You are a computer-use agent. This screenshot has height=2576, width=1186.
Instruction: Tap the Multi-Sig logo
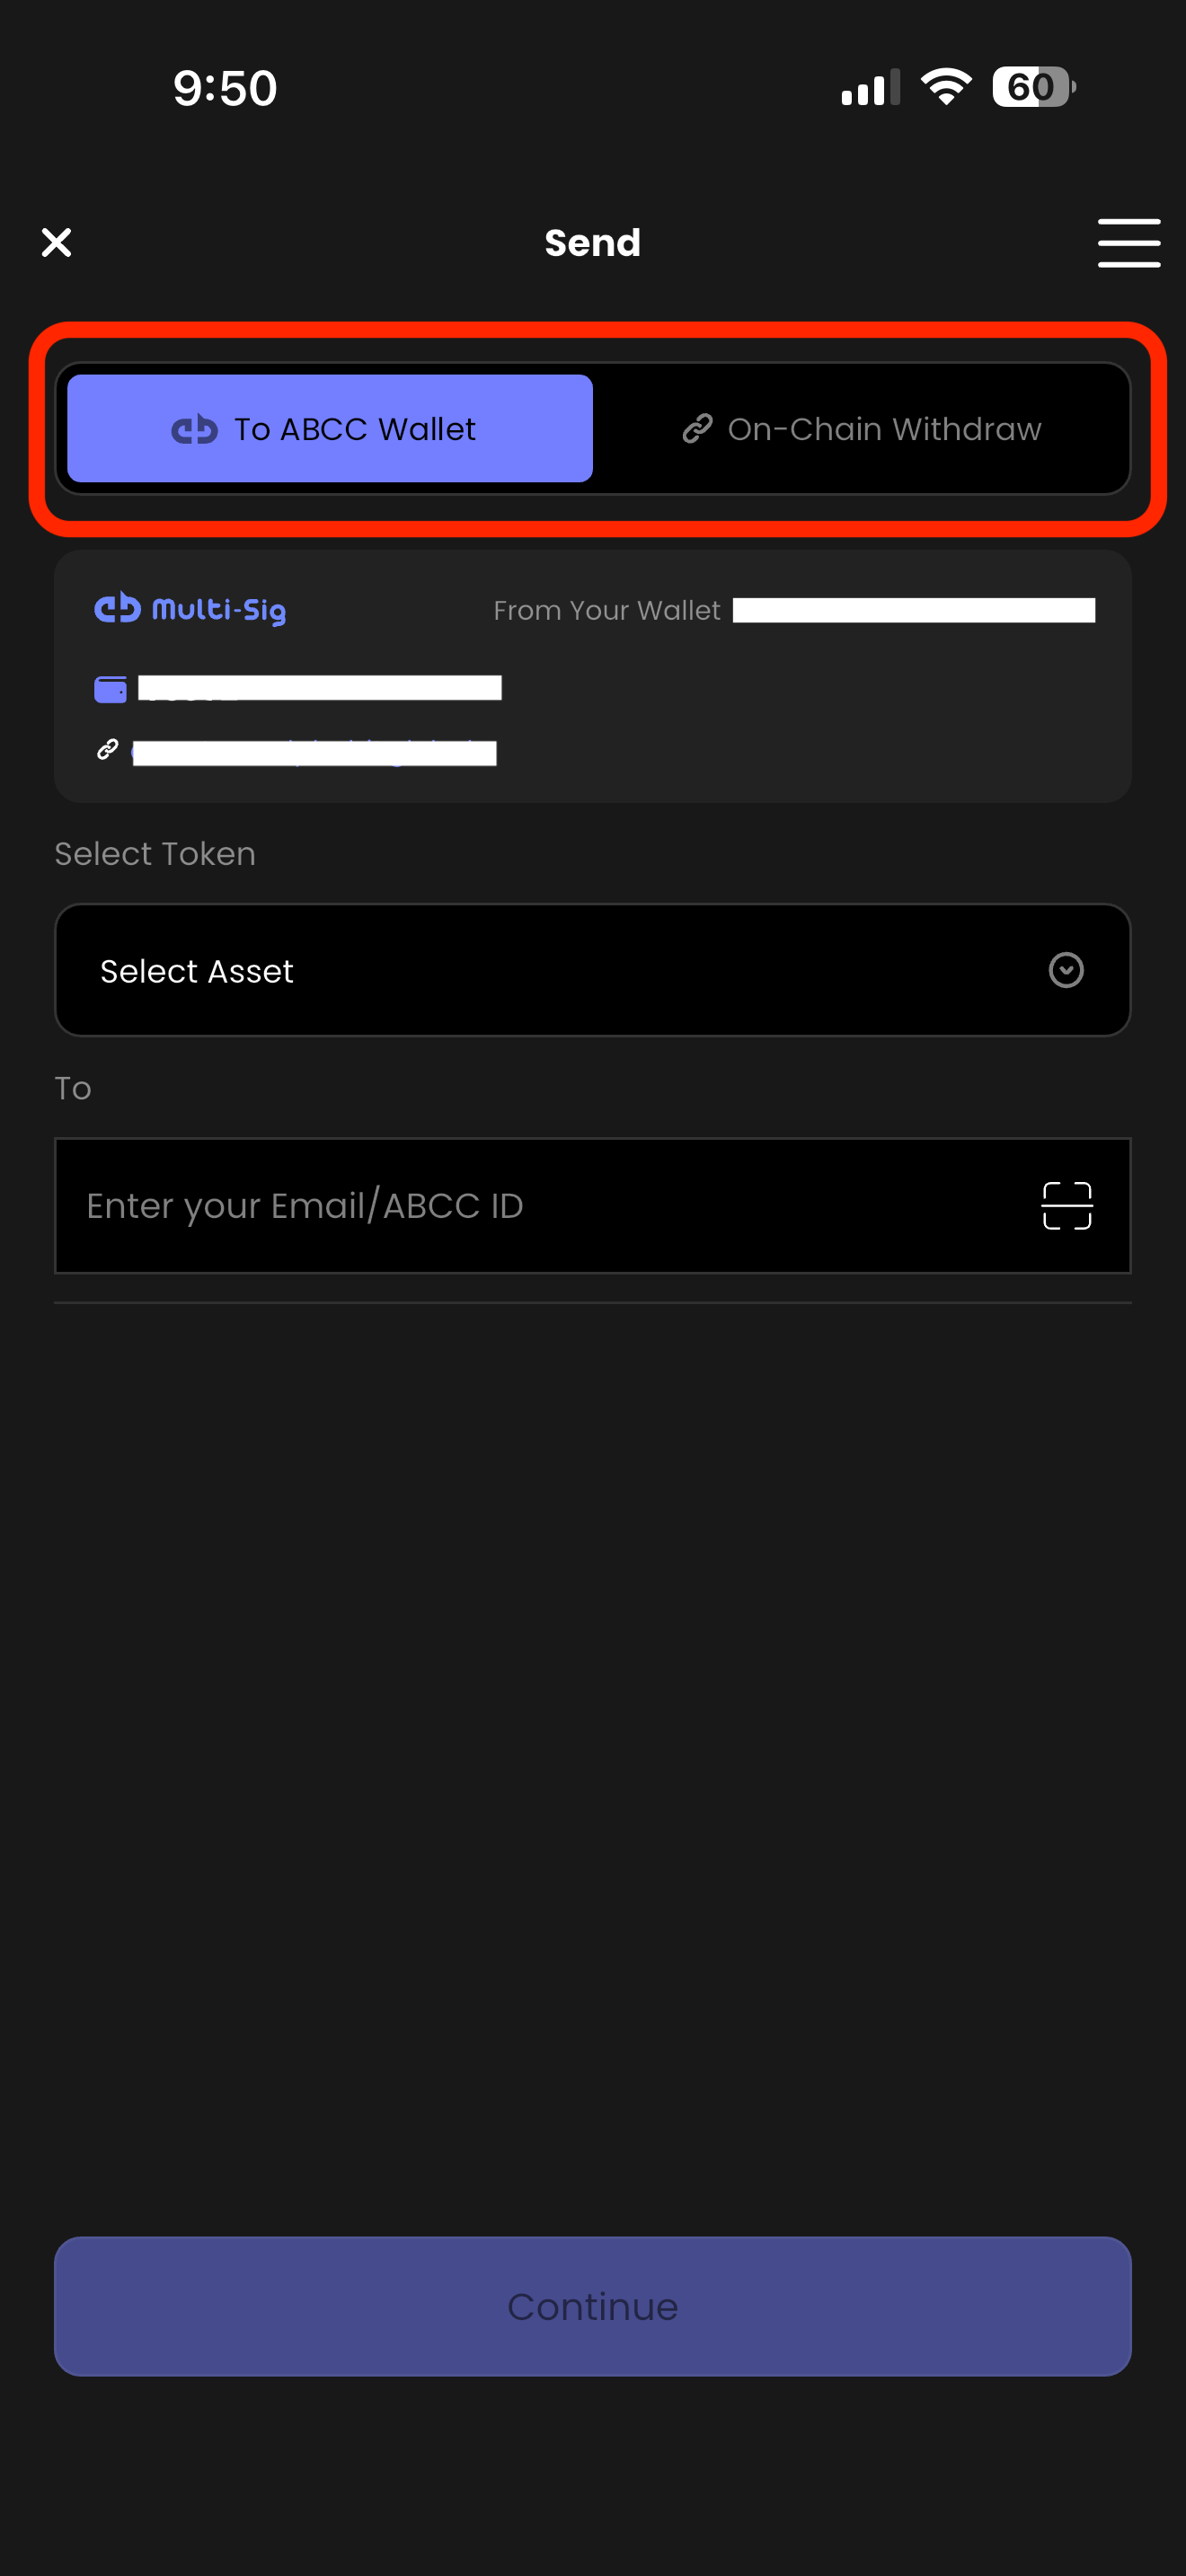(x=190, y=609)
